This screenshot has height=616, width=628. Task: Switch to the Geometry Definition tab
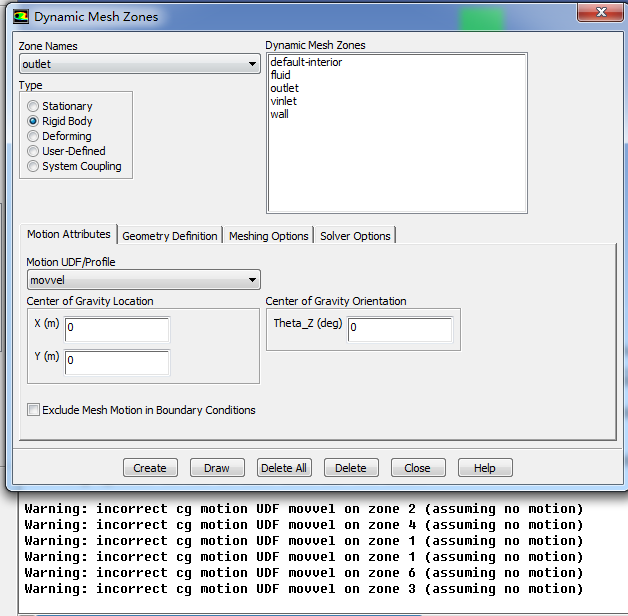click(170, 236)
